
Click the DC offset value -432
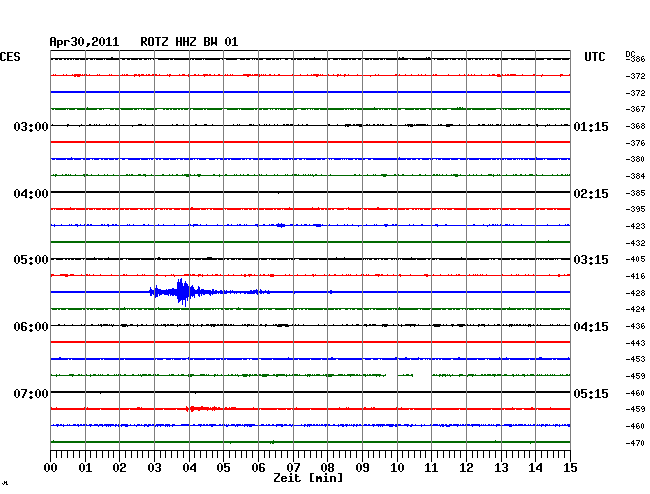635,243
